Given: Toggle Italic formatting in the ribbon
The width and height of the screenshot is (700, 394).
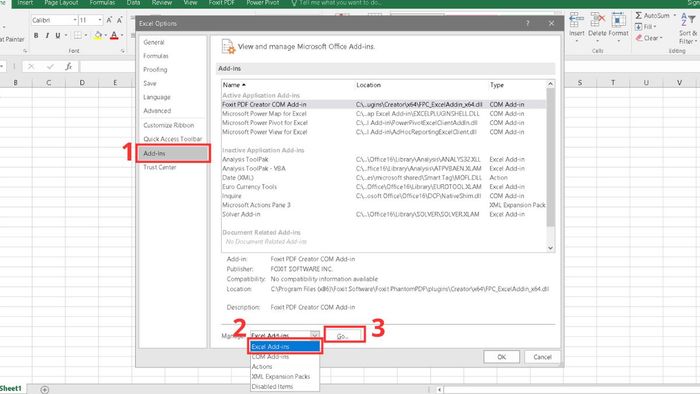Looking at the screenshot, I should point(47,36).
